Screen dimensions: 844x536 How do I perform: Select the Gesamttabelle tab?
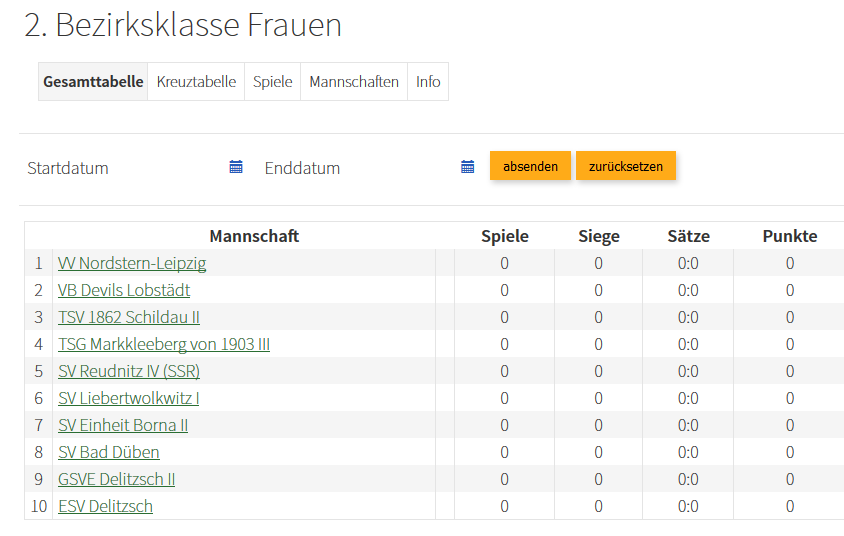point(93,82)
